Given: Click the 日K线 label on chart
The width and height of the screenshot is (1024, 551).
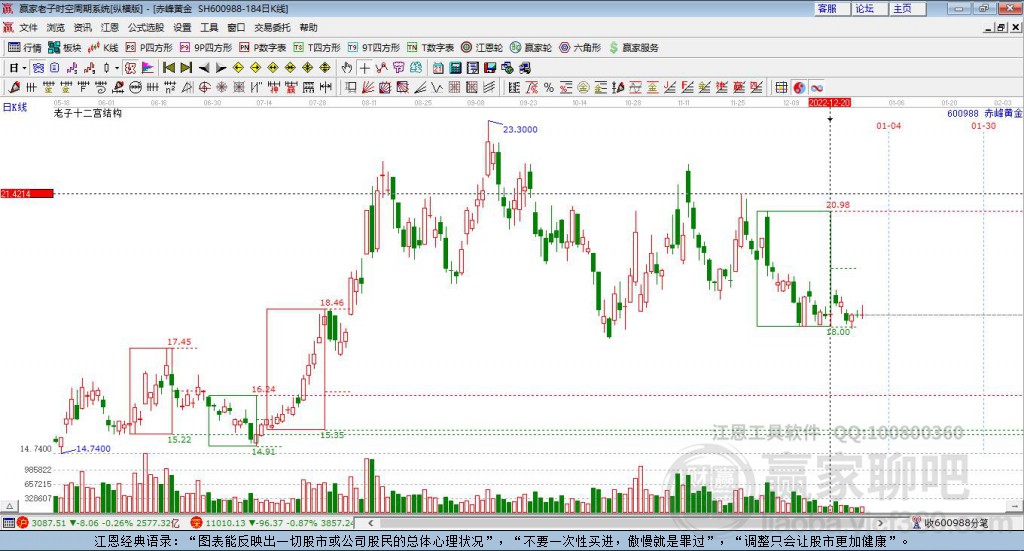Looking at the screenshot, I should point(15,107).
